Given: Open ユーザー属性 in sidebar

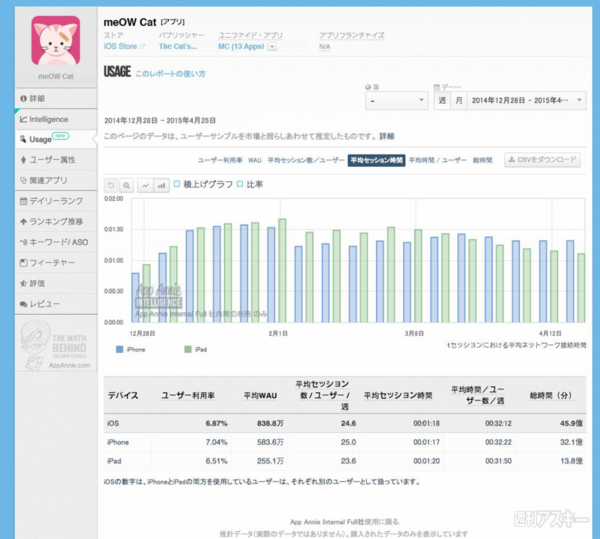Looking at the screenshot, I should [x=56, y=160].
